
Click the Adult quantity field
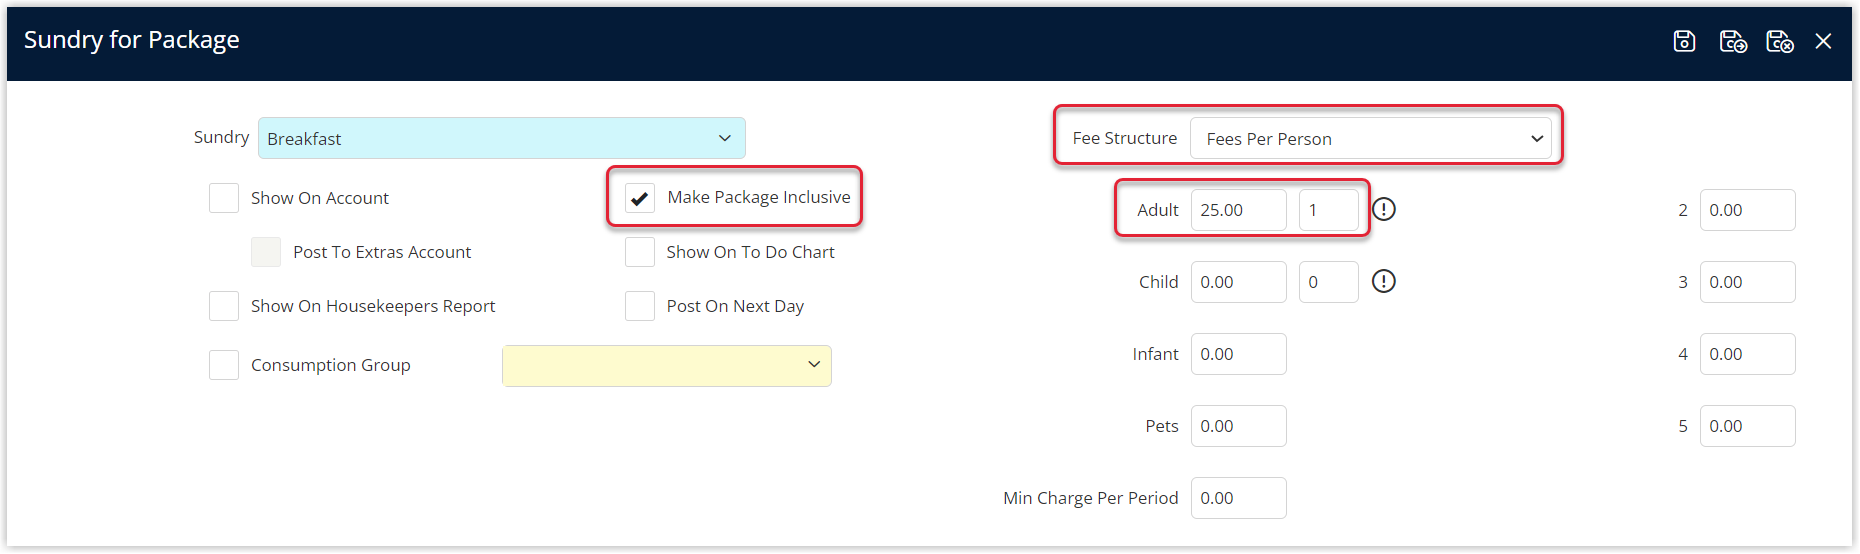click(x=1329, y=210)
